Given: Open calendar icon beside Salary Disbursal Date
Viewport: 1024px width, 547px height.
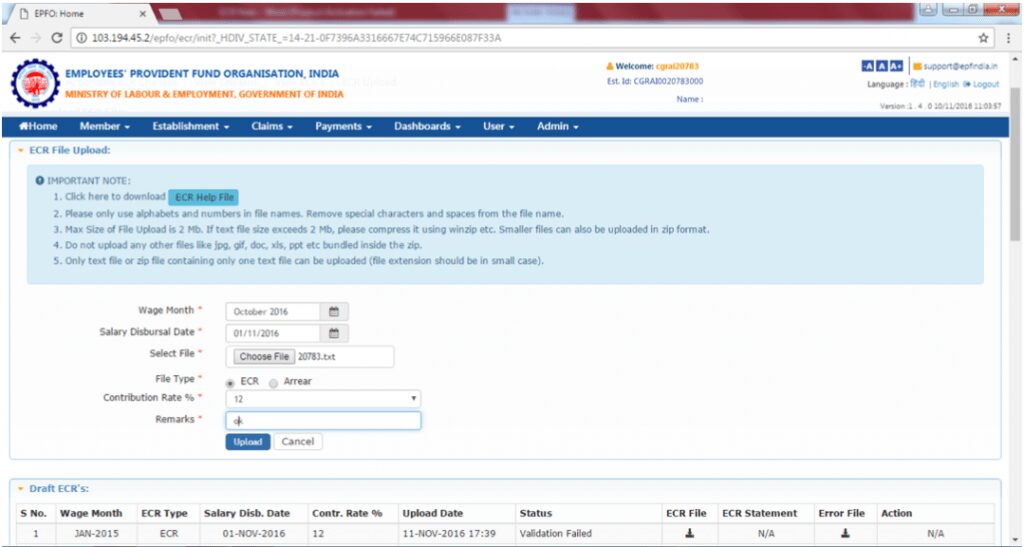Looking at the screenshot, I should pyautogui.click(x=334, y=334).
